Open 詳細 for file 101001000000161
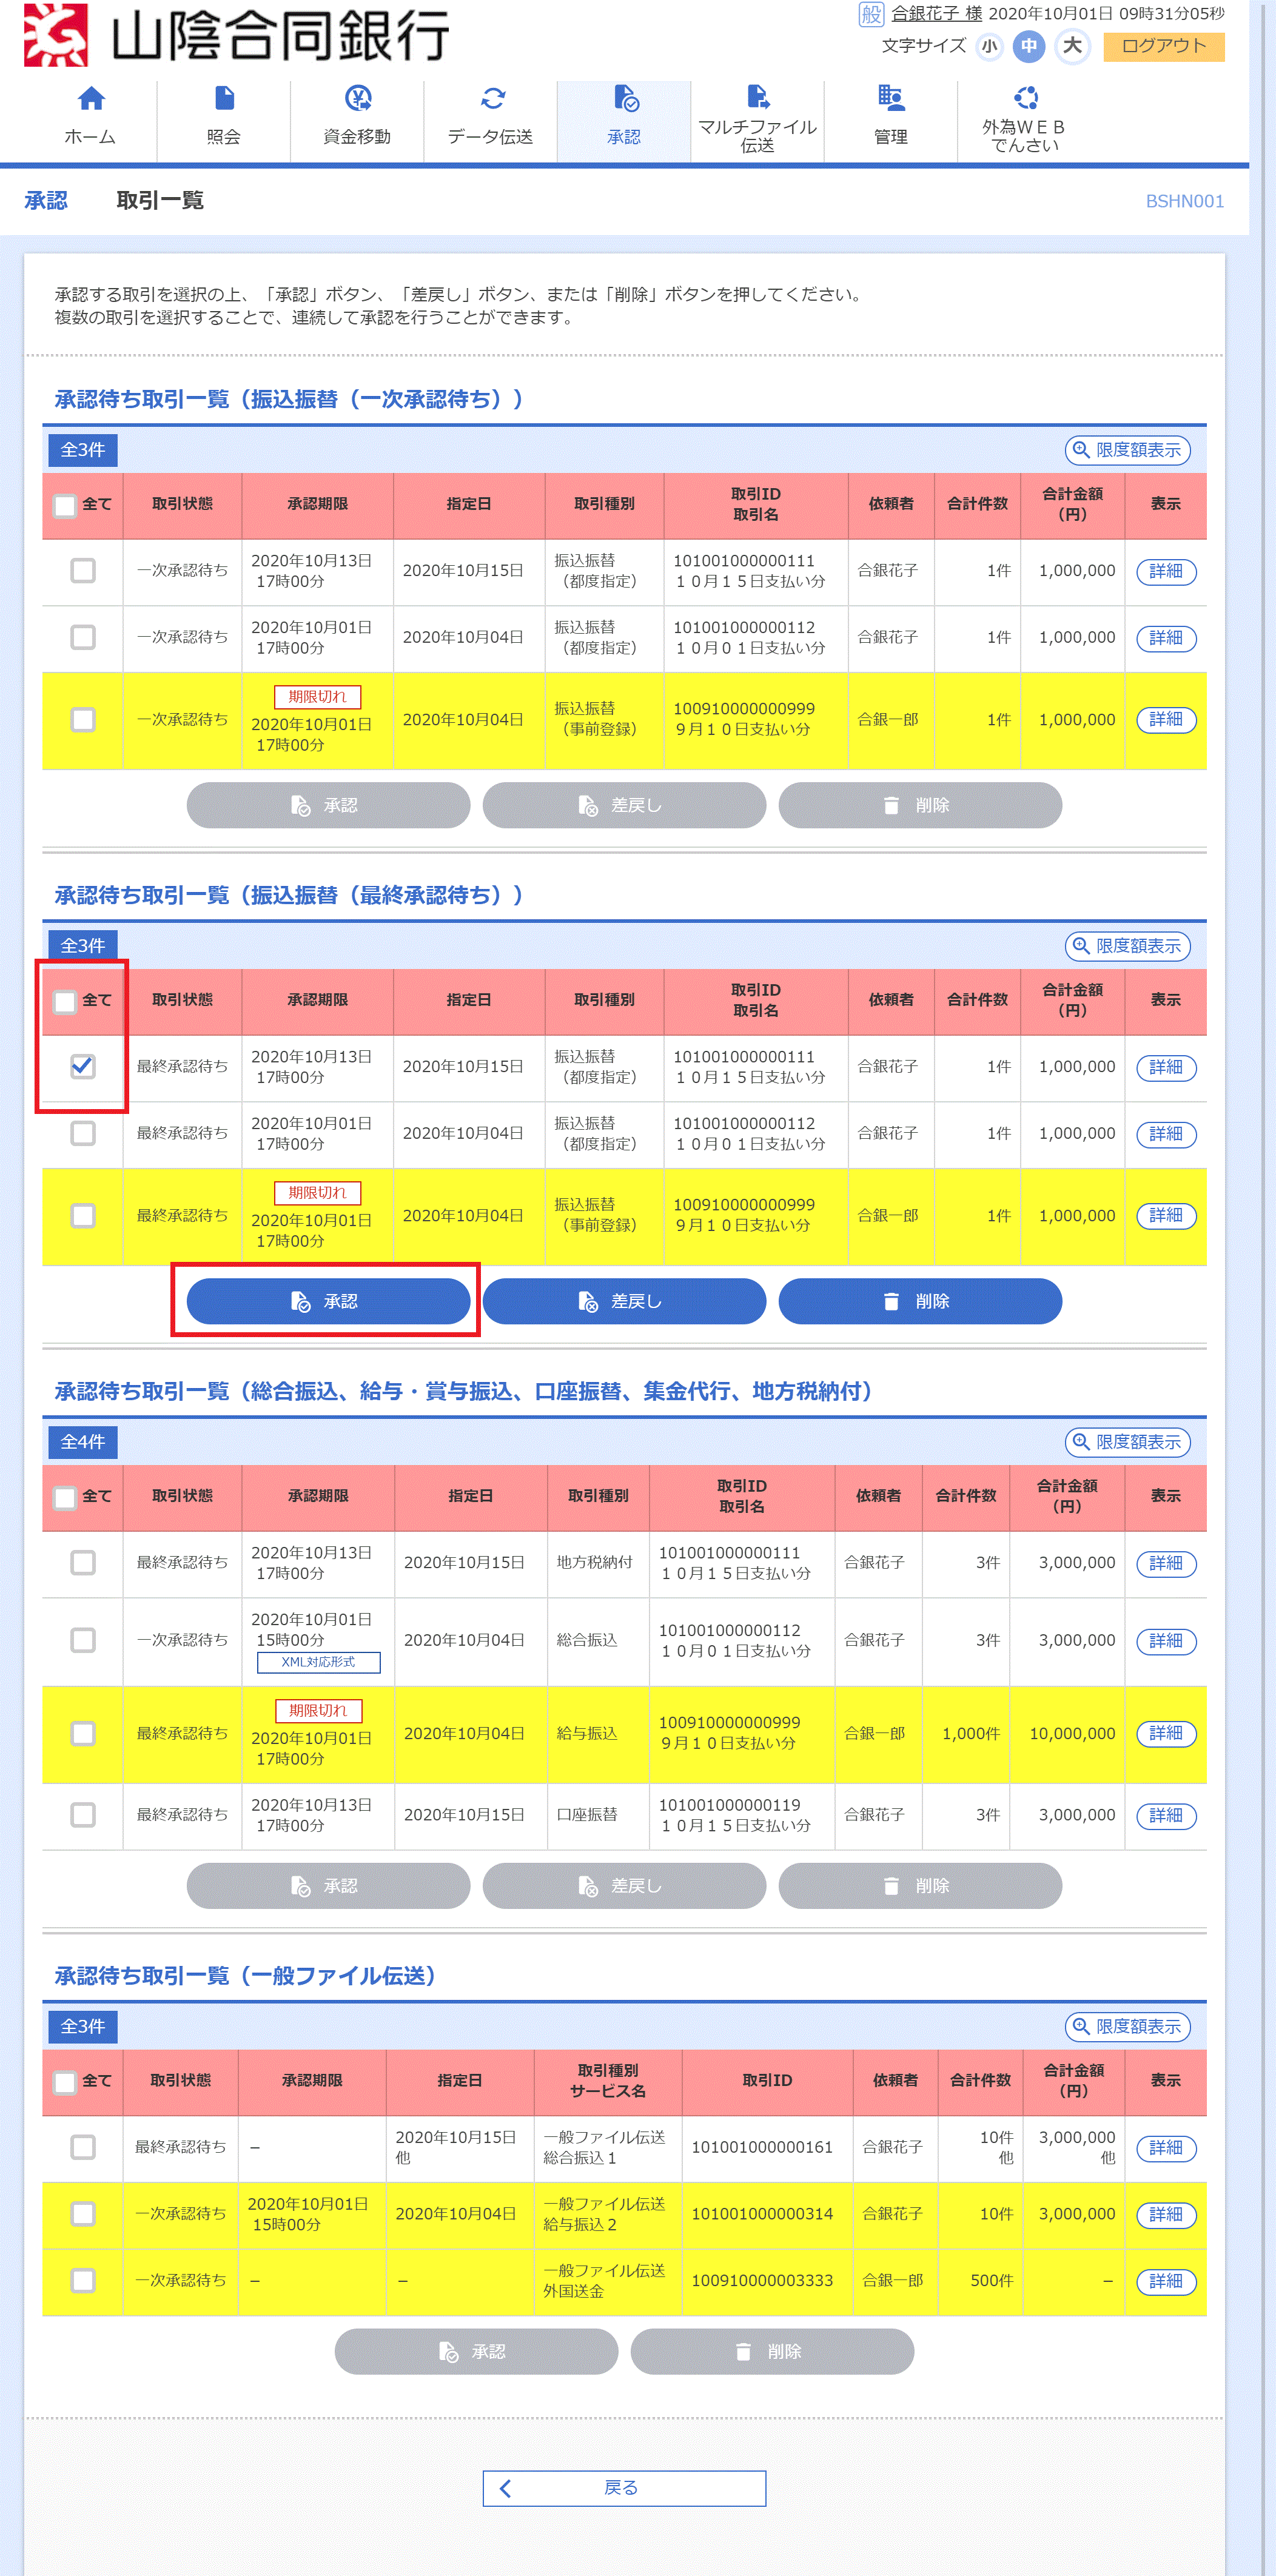The width and height of the screenshot is (1276, 2576). 1166,2148
